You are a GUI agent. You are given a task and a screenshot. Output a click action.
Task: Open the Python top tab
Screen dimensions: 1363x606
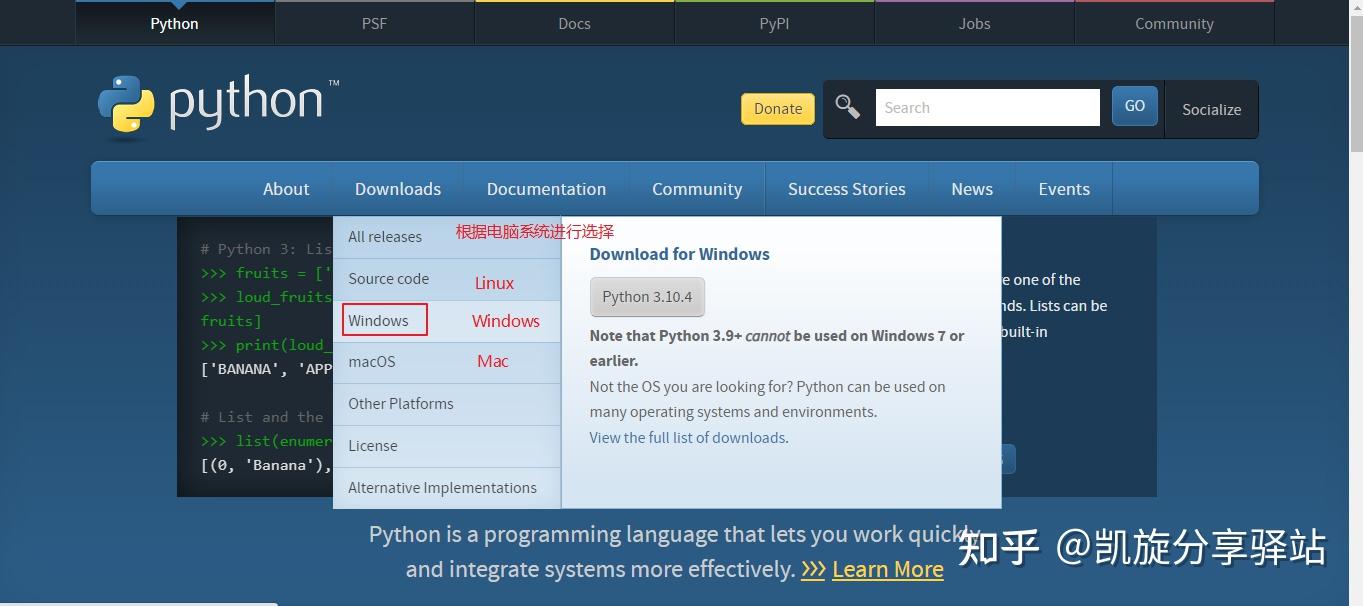coord(174,23)
